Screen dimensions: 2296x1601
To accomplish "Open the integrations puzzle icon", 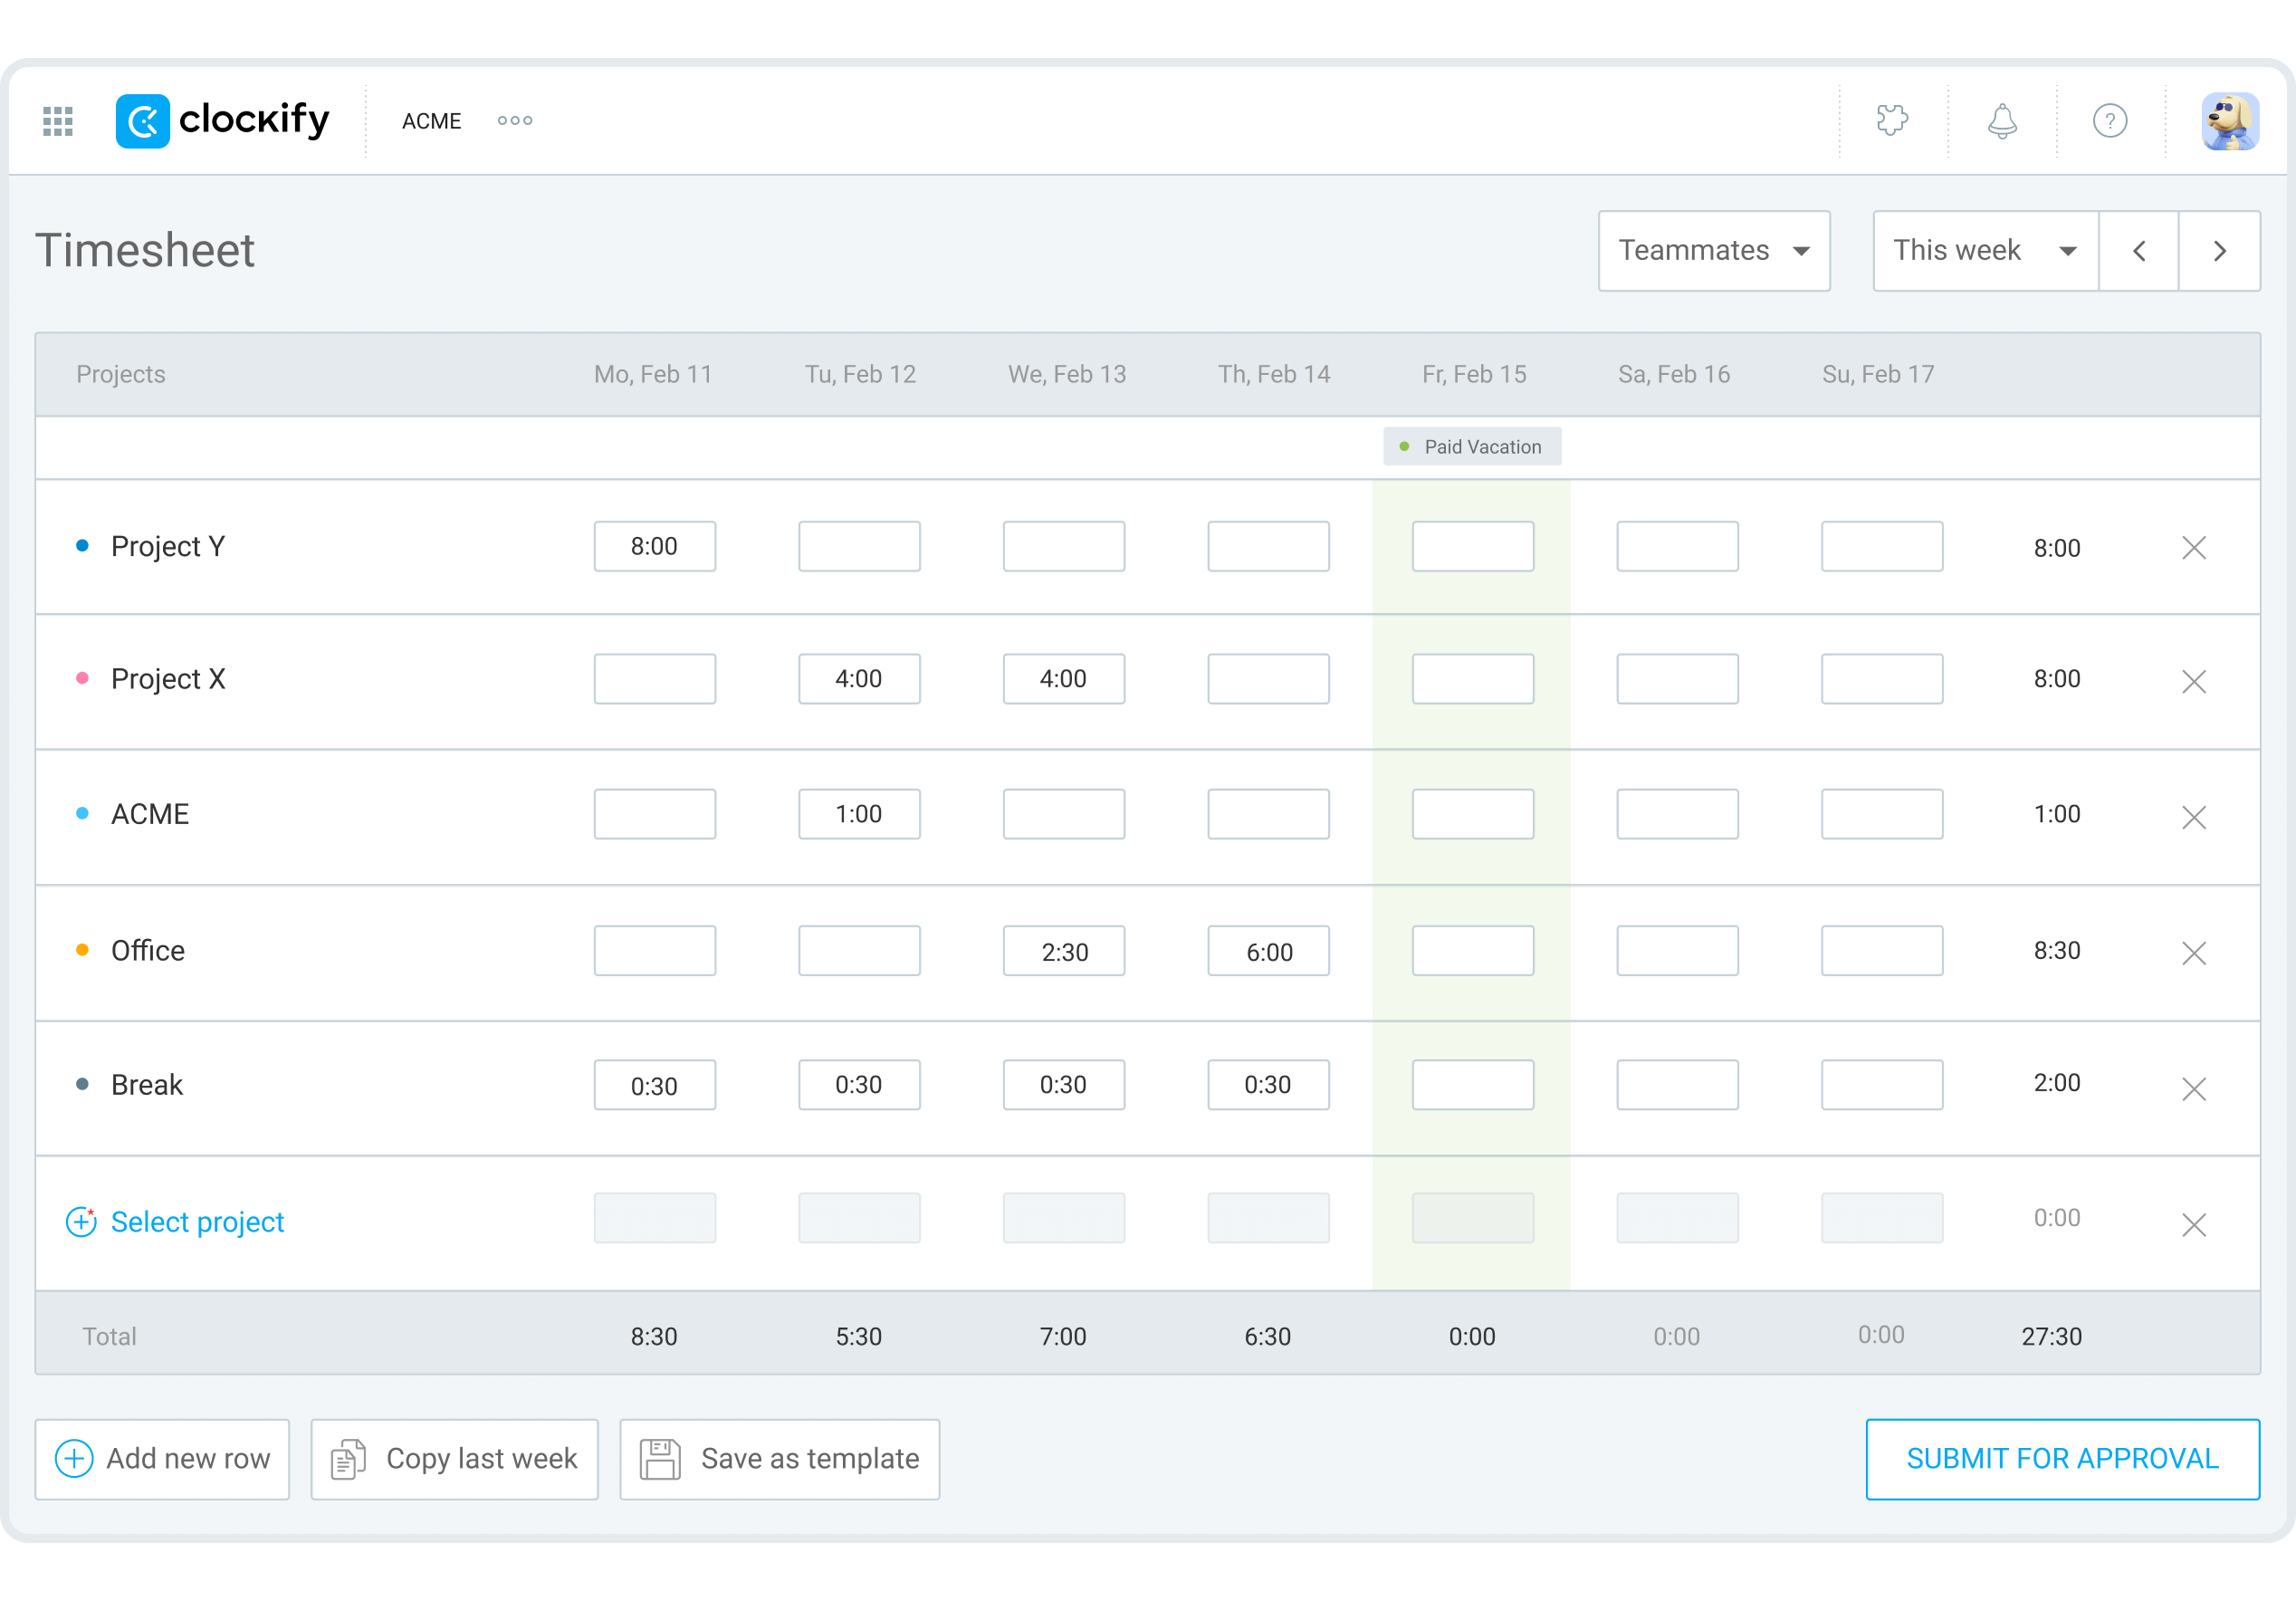I will (x=1893, y=120).
